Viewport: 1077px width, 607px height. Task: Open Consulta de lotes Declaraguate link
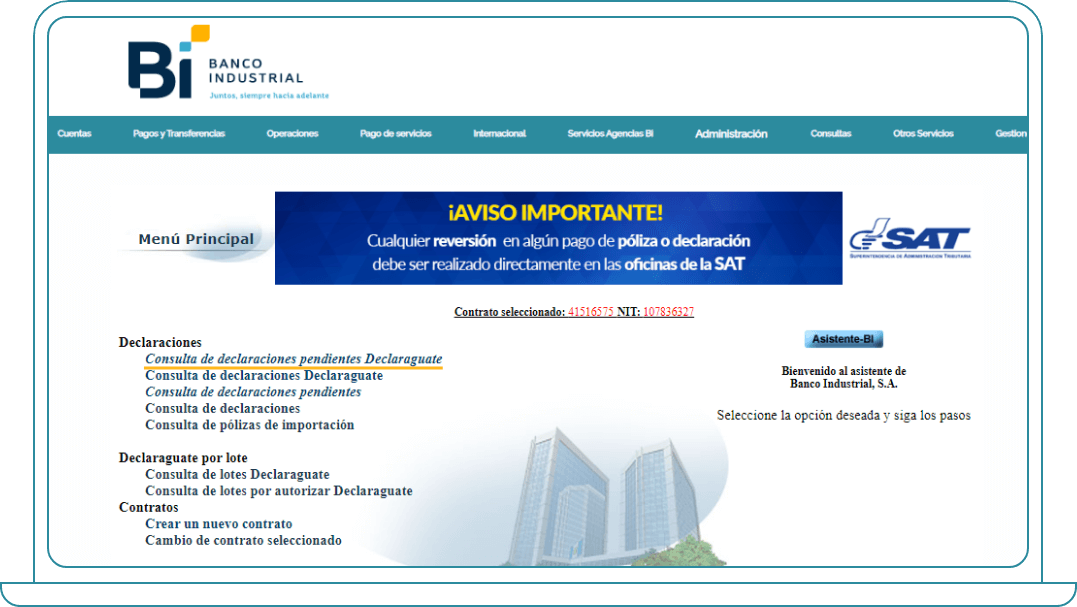tap(237, 474)
